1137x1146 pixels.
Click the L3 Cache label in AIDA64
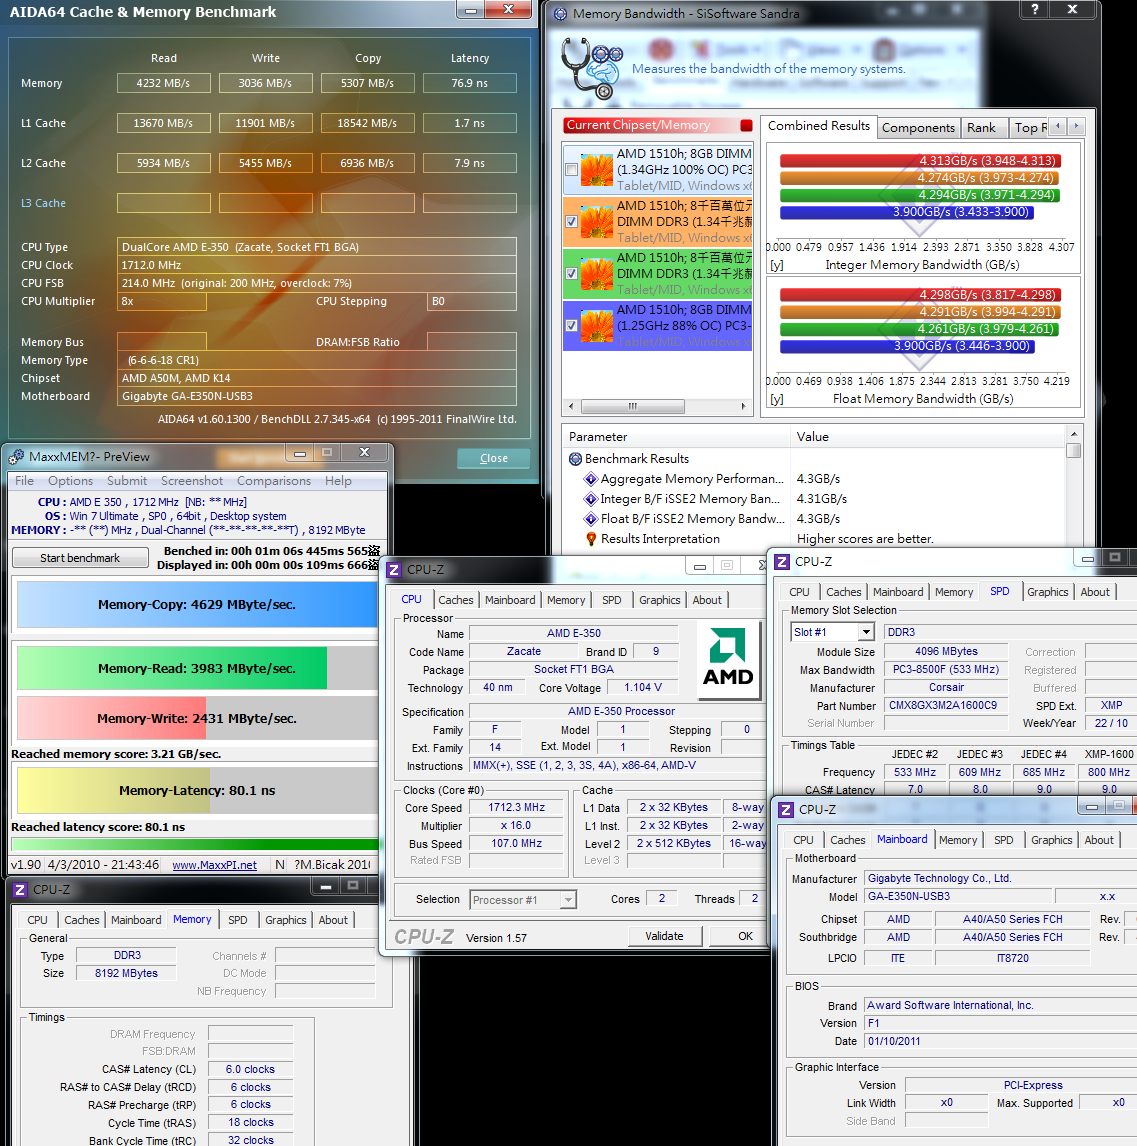pyautogui.click(x=43, y=203)
